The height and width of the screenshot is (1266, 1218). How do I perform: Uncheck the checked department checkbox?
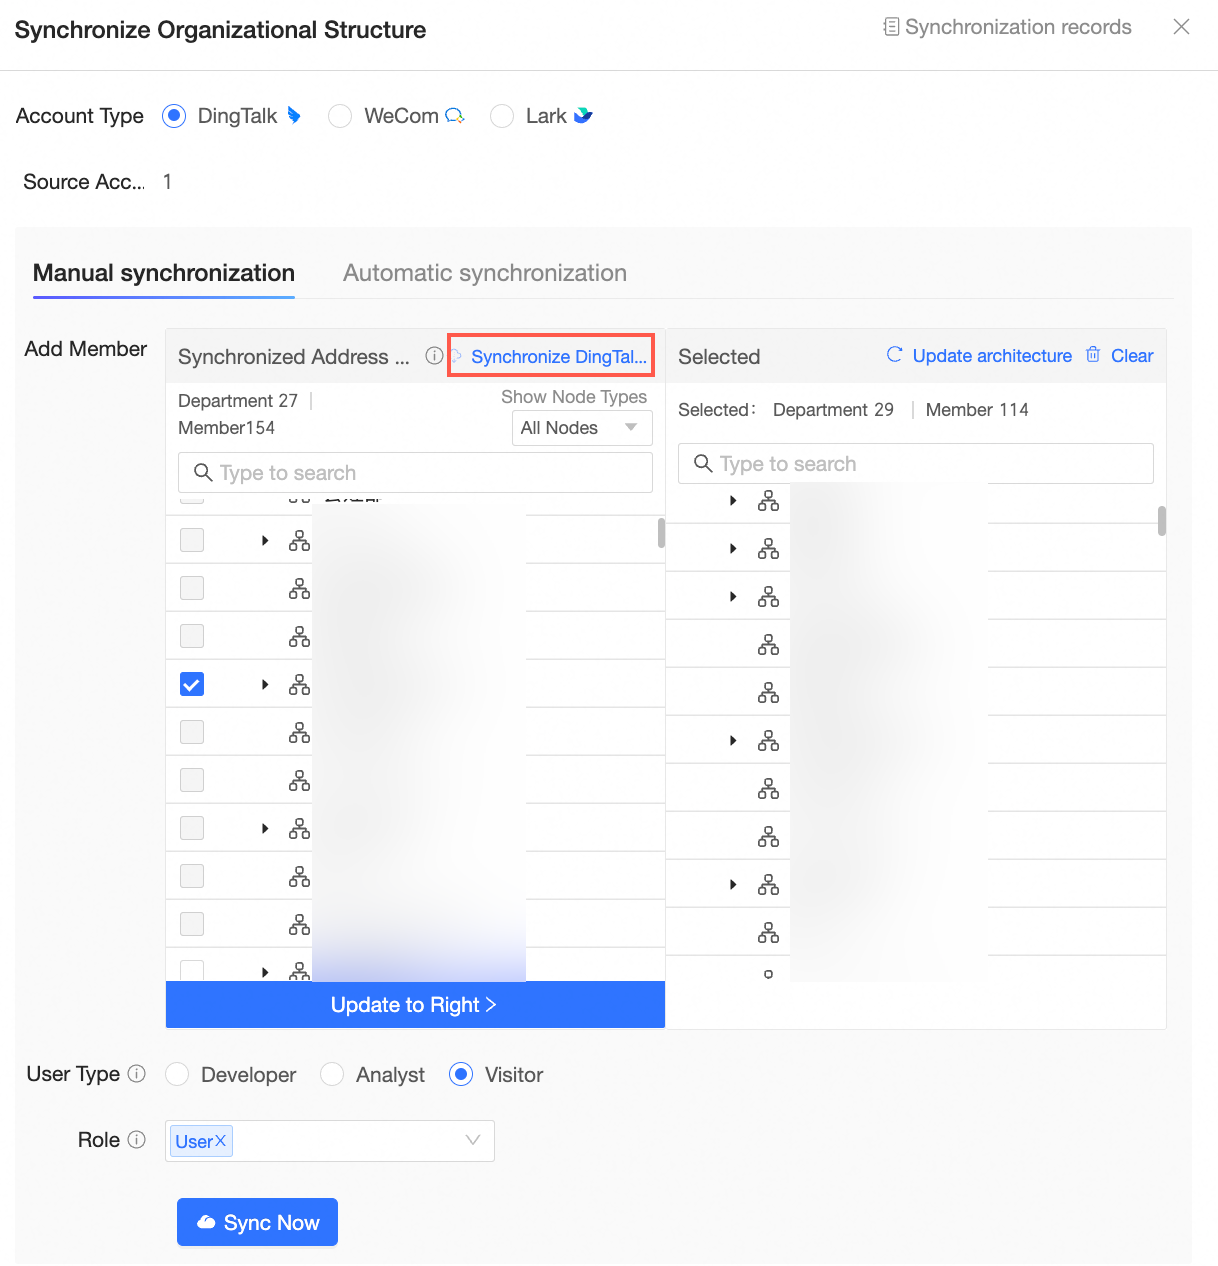pos(192,684)
